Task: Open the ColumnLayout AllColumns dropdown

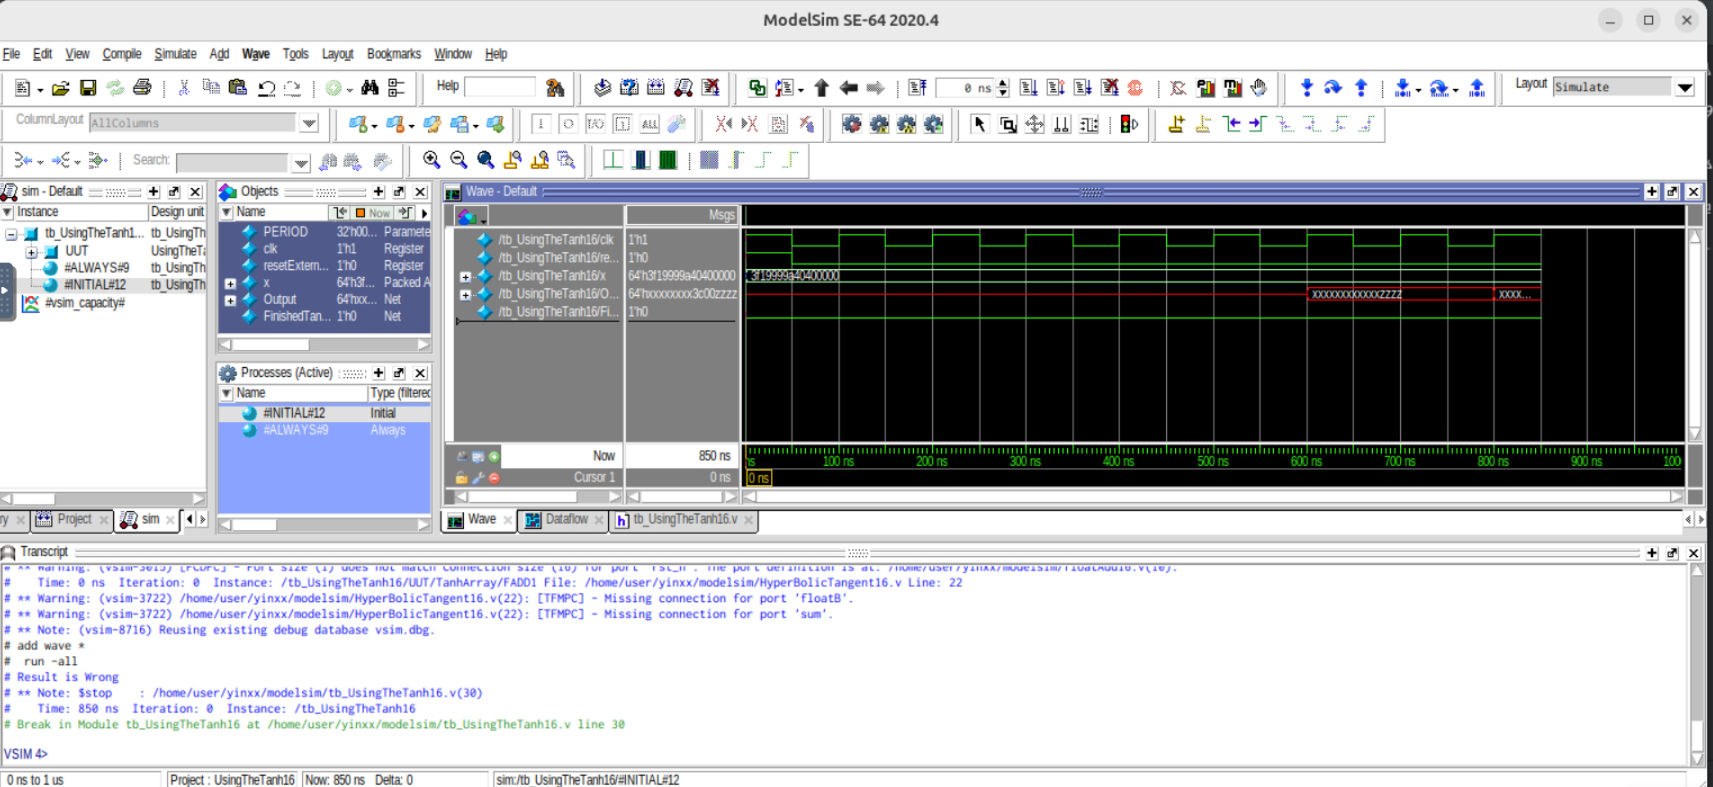Action: click(x=309, y=123)
